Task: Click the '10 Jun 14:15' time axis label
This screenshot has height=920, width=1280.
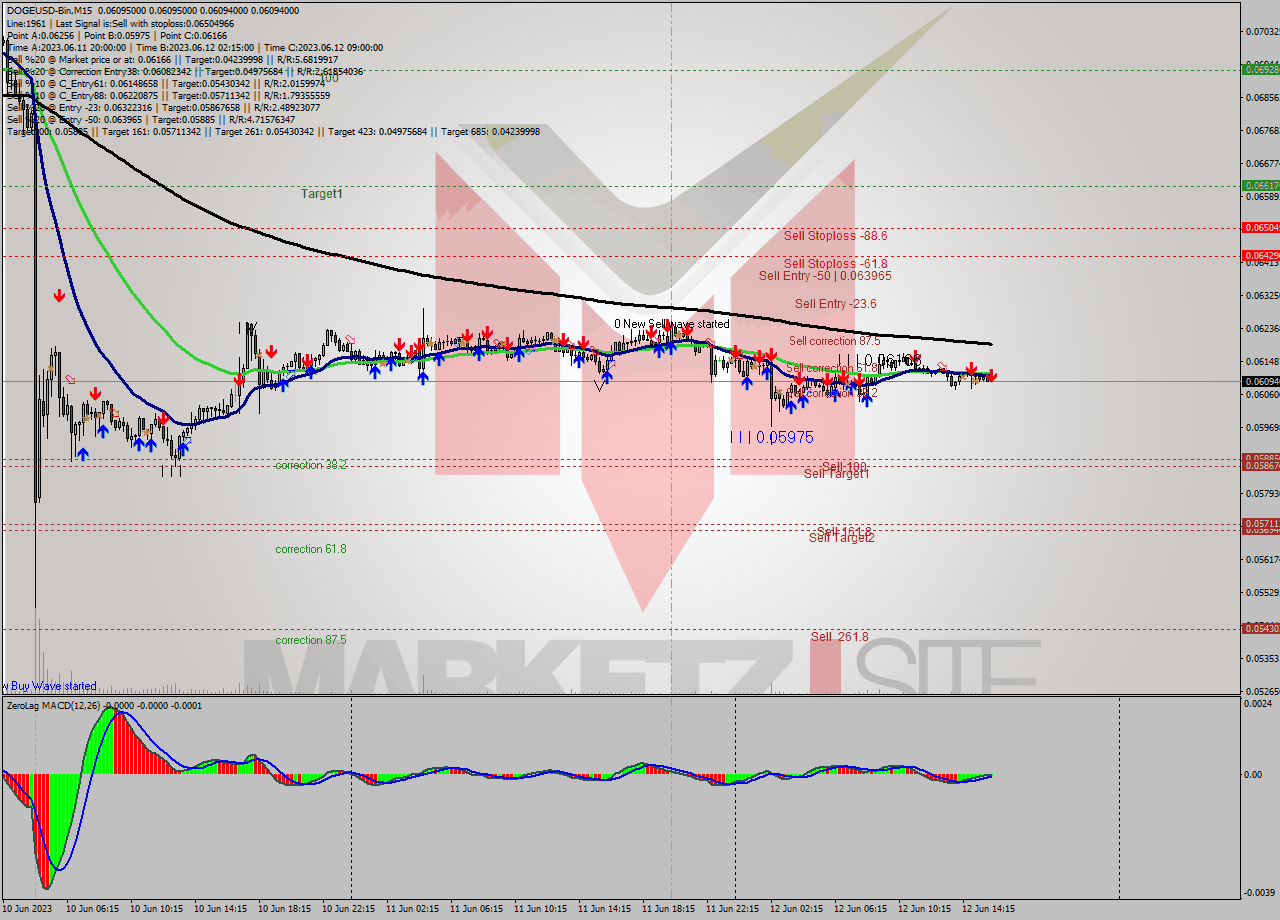Action: (x=220, y=910)
